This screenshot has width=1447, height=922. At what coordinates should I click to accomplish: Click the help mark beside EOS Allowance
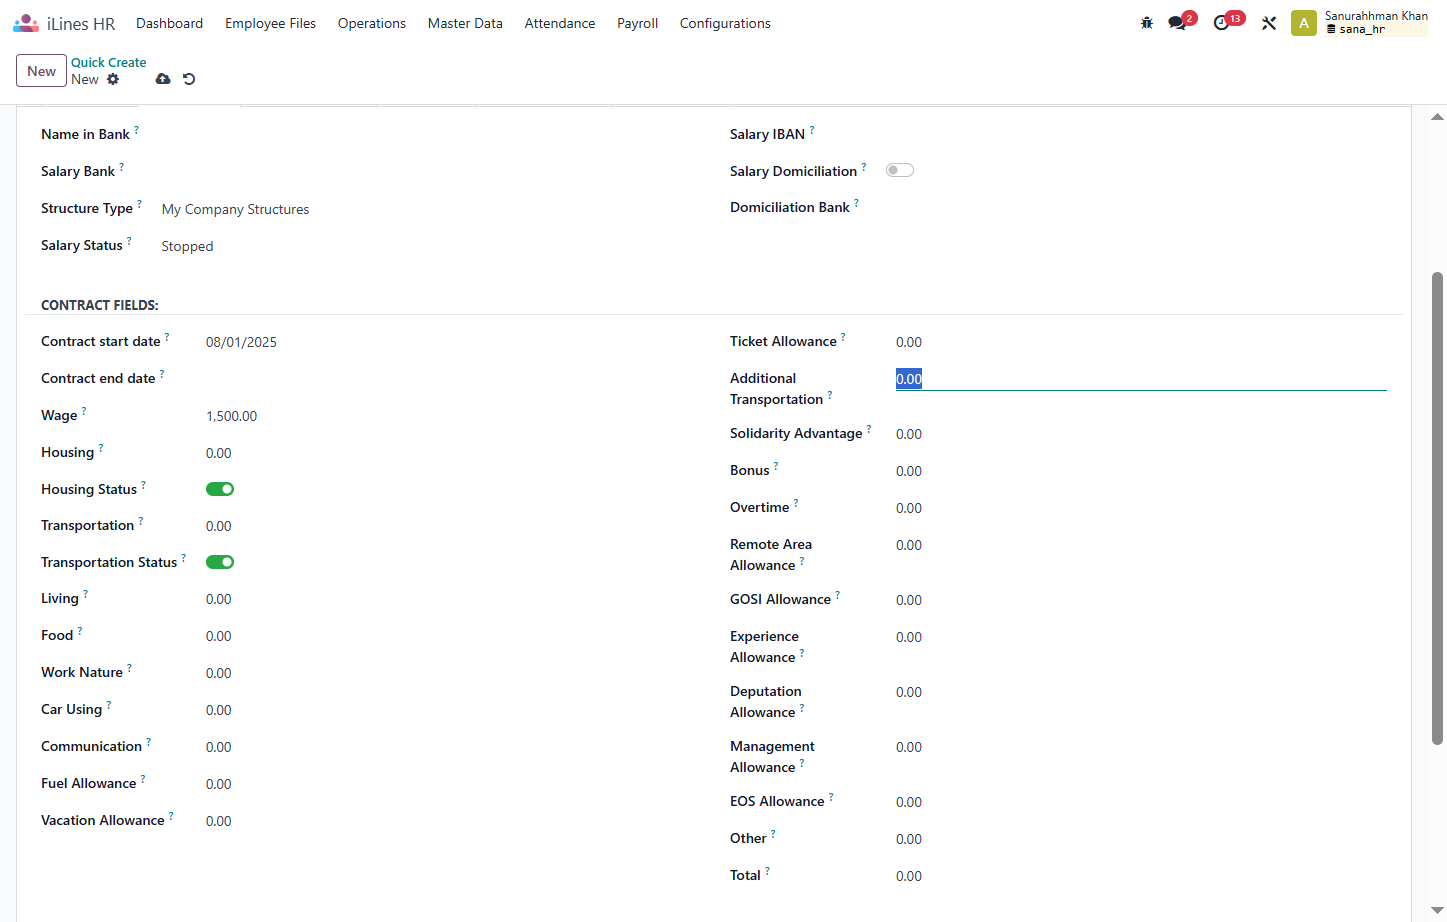coord(831,796)
